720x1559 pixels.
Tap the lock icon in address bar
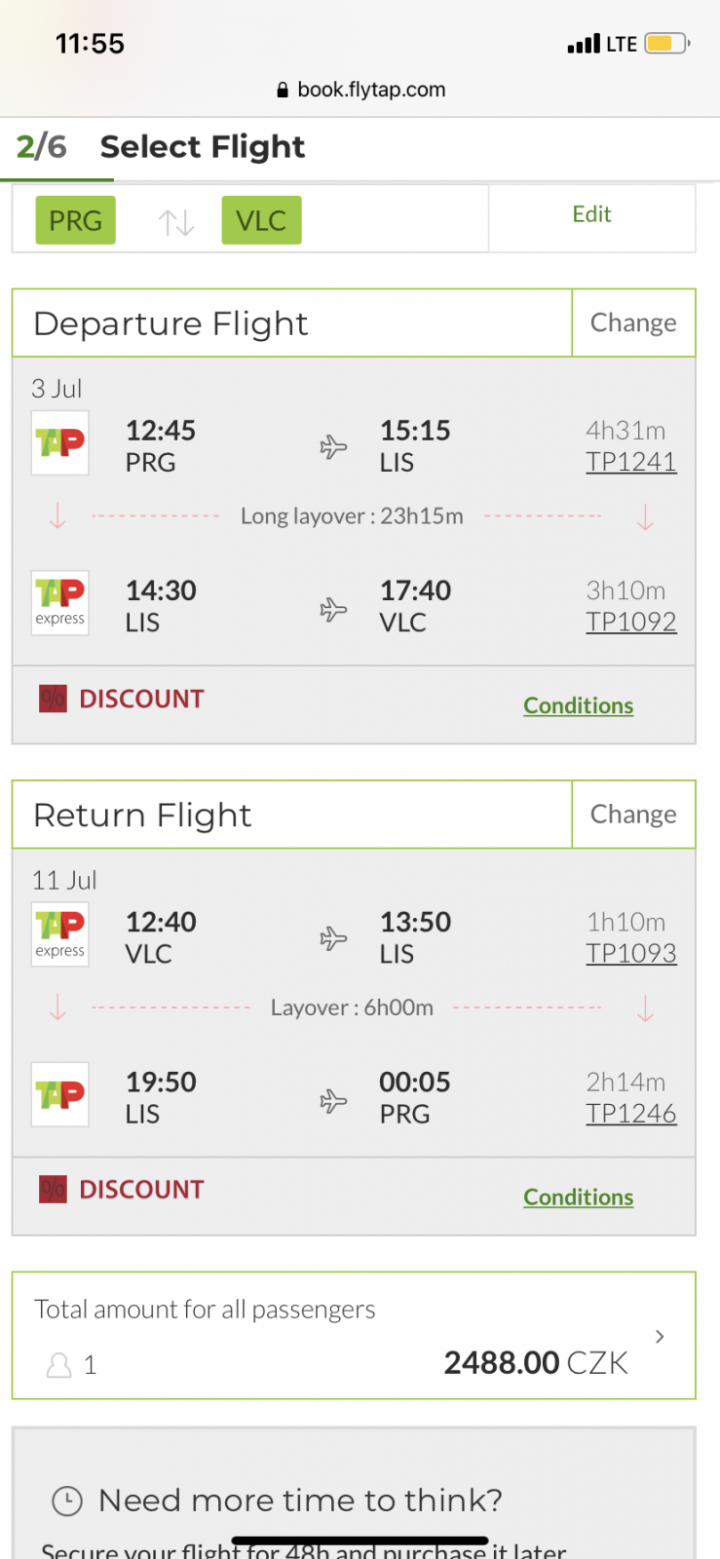[283, 90]
